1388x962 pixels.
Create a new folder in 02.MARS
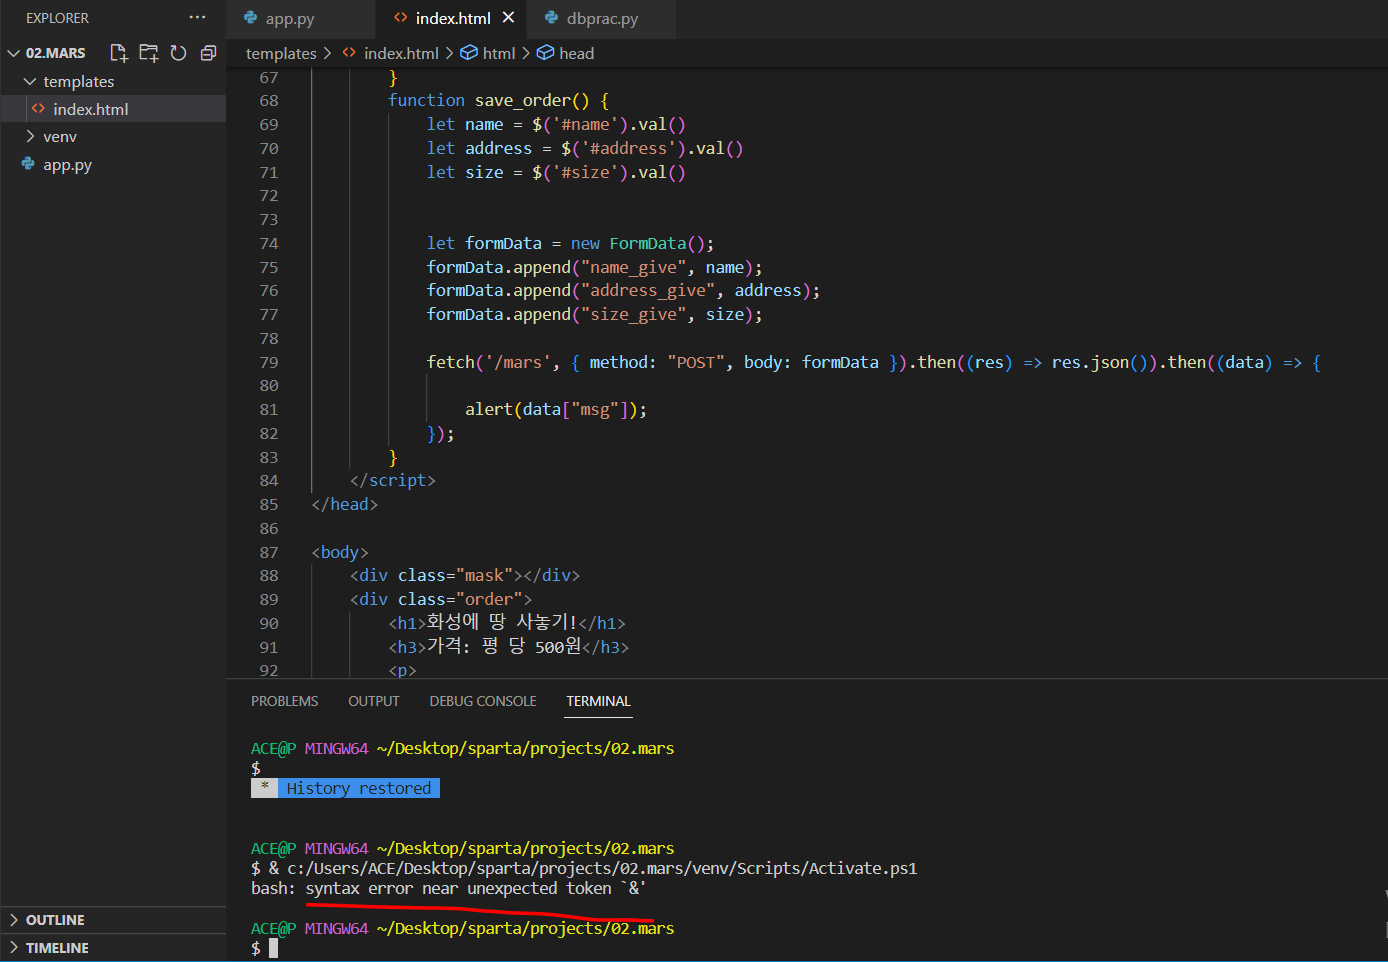point(149,53)
